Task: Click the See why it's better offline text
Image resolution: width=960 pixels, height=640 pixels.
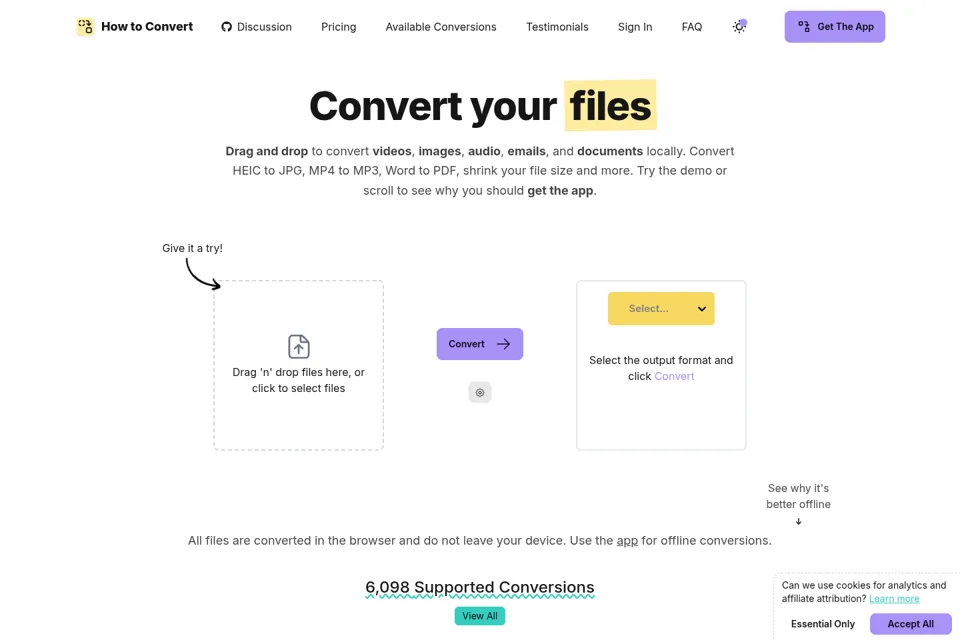Action: 798,496
